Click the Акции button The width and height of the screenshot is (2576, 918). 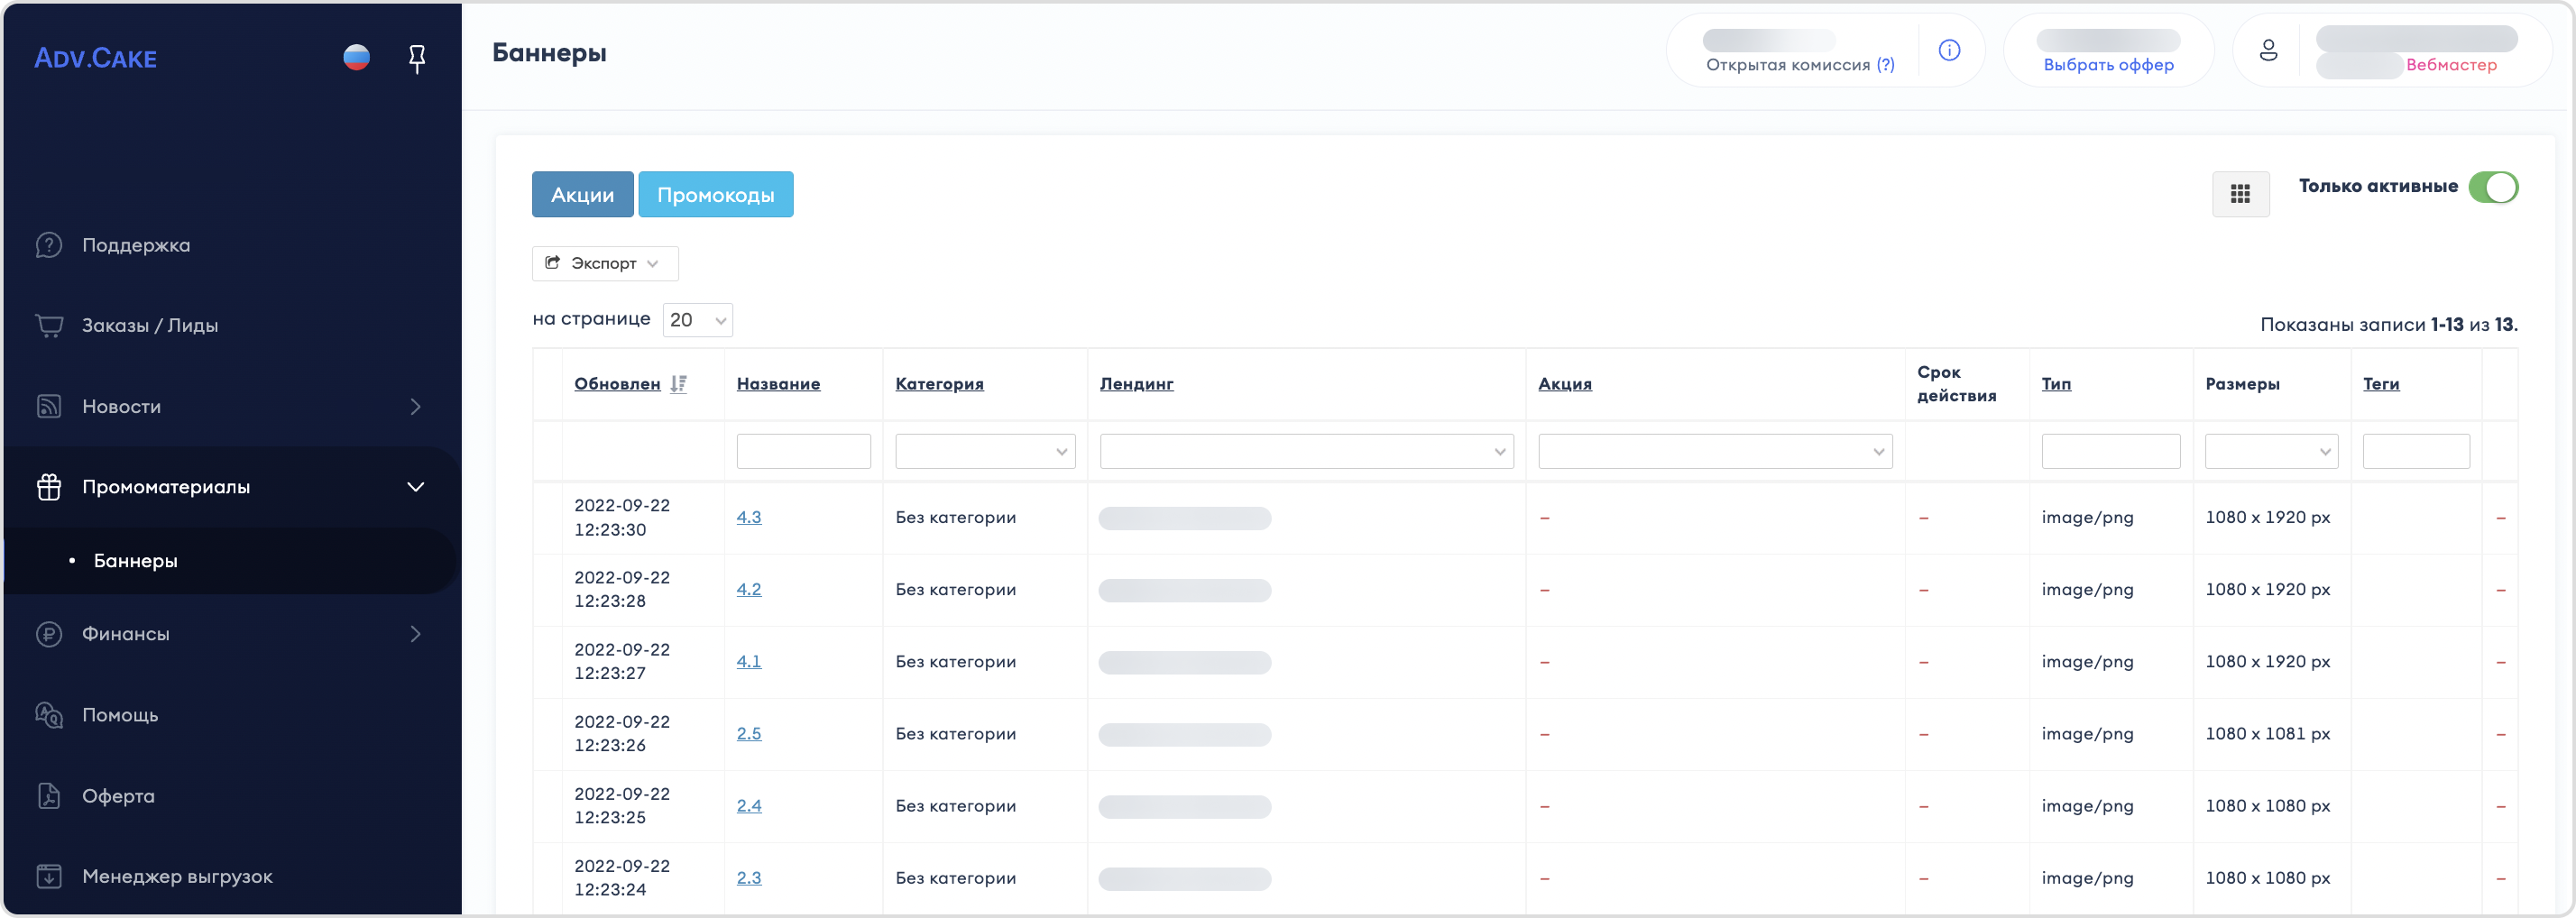pyautogui.click(x=582, y=194)
